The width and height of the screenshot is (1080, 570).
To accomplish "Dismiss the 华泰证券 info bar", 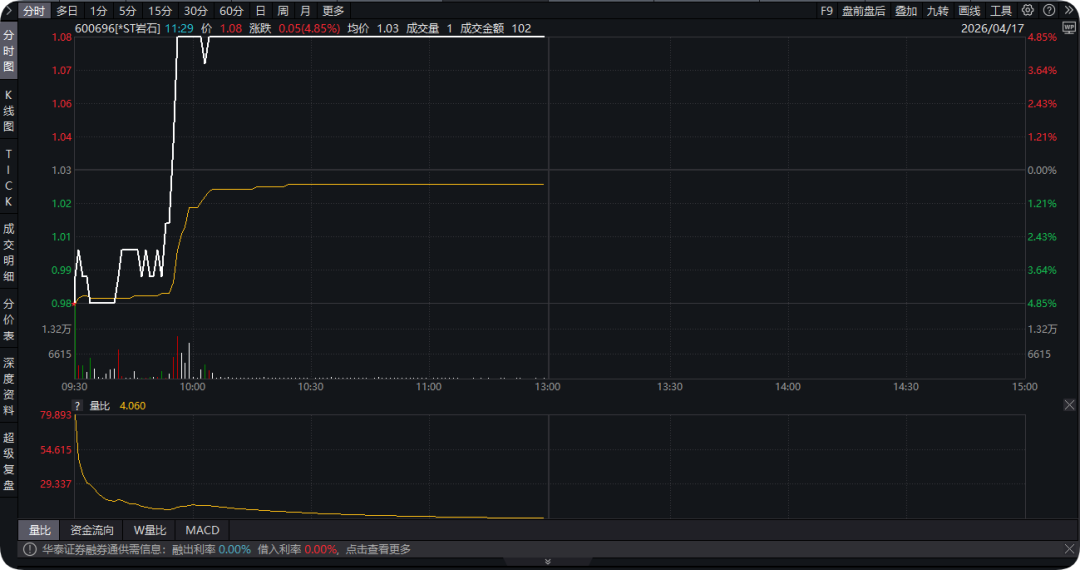I will [x=1069, y=549].
